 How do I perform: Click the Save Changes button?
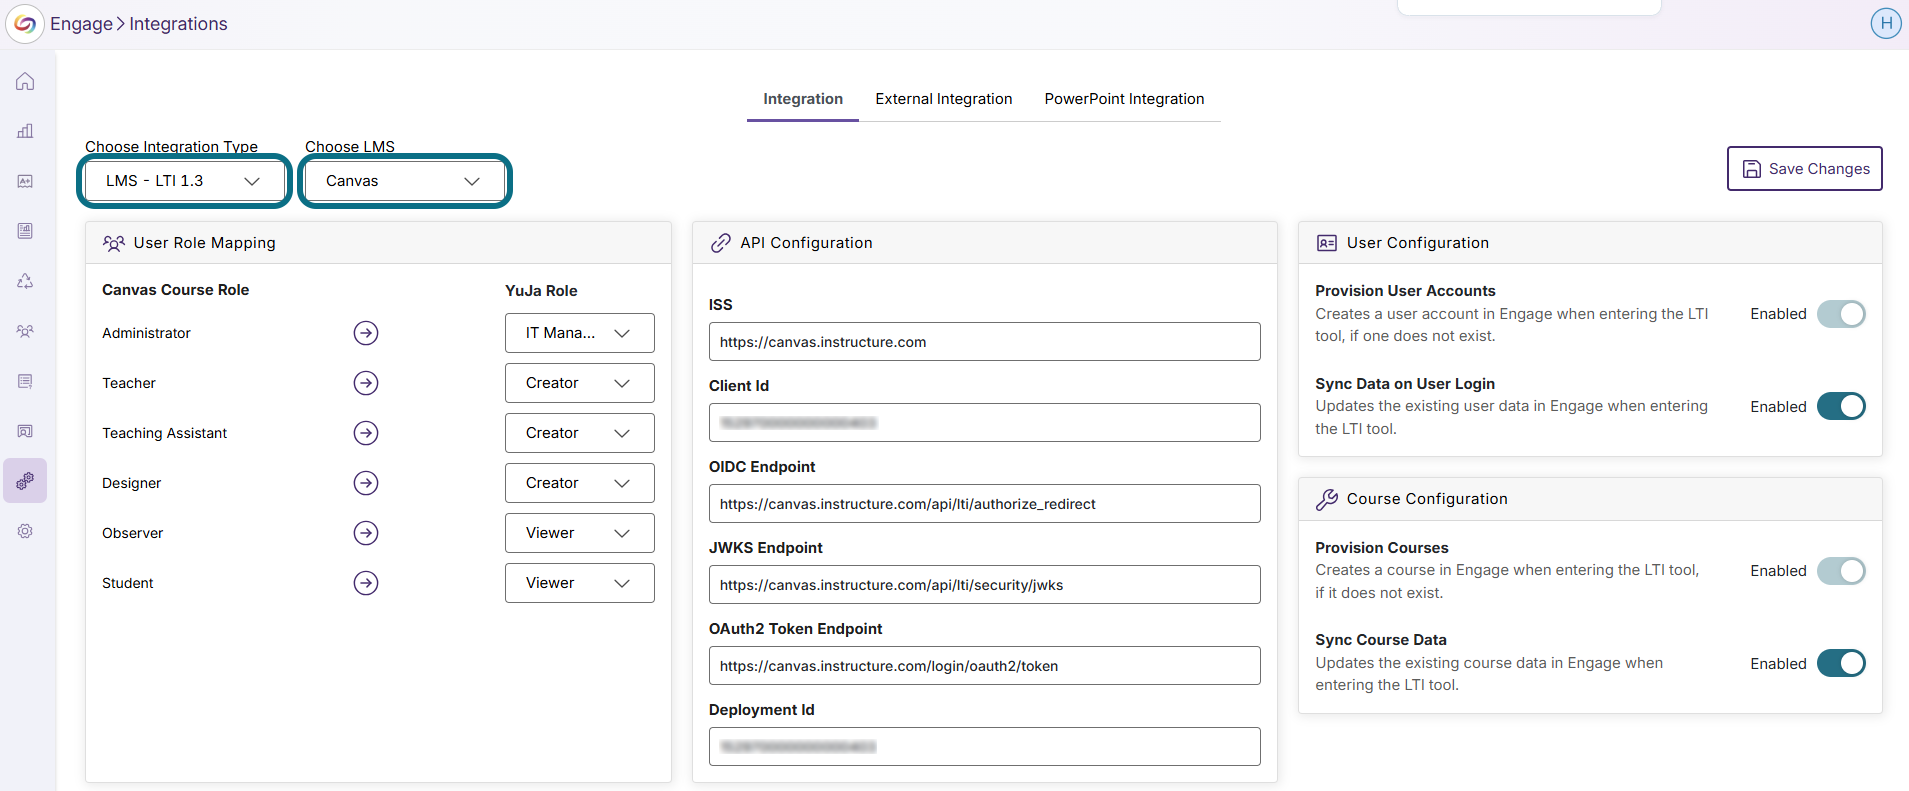coord(1805,168)
